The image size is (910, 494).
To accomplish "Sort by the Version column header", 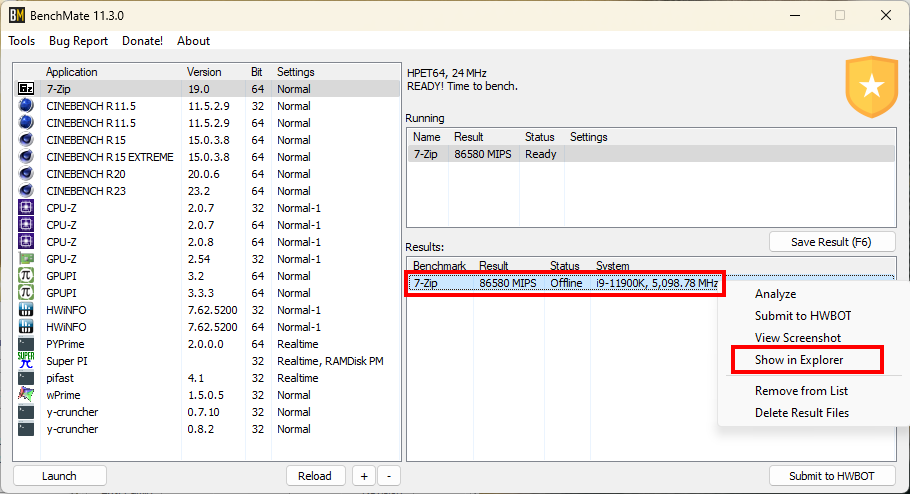I will [x=204, y=72].
